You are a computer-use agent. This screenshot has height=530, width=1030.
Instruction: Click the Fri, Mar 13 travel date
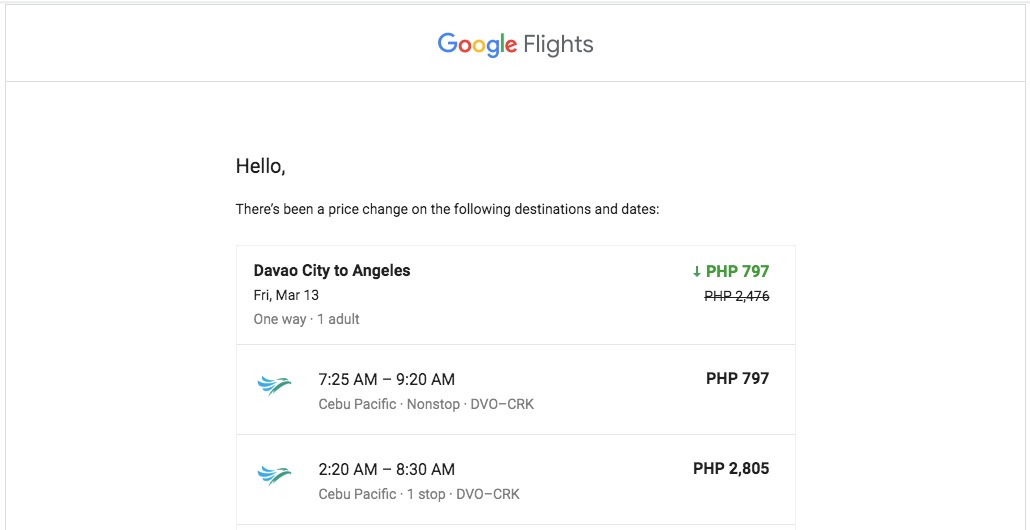[x=286, y=296]
